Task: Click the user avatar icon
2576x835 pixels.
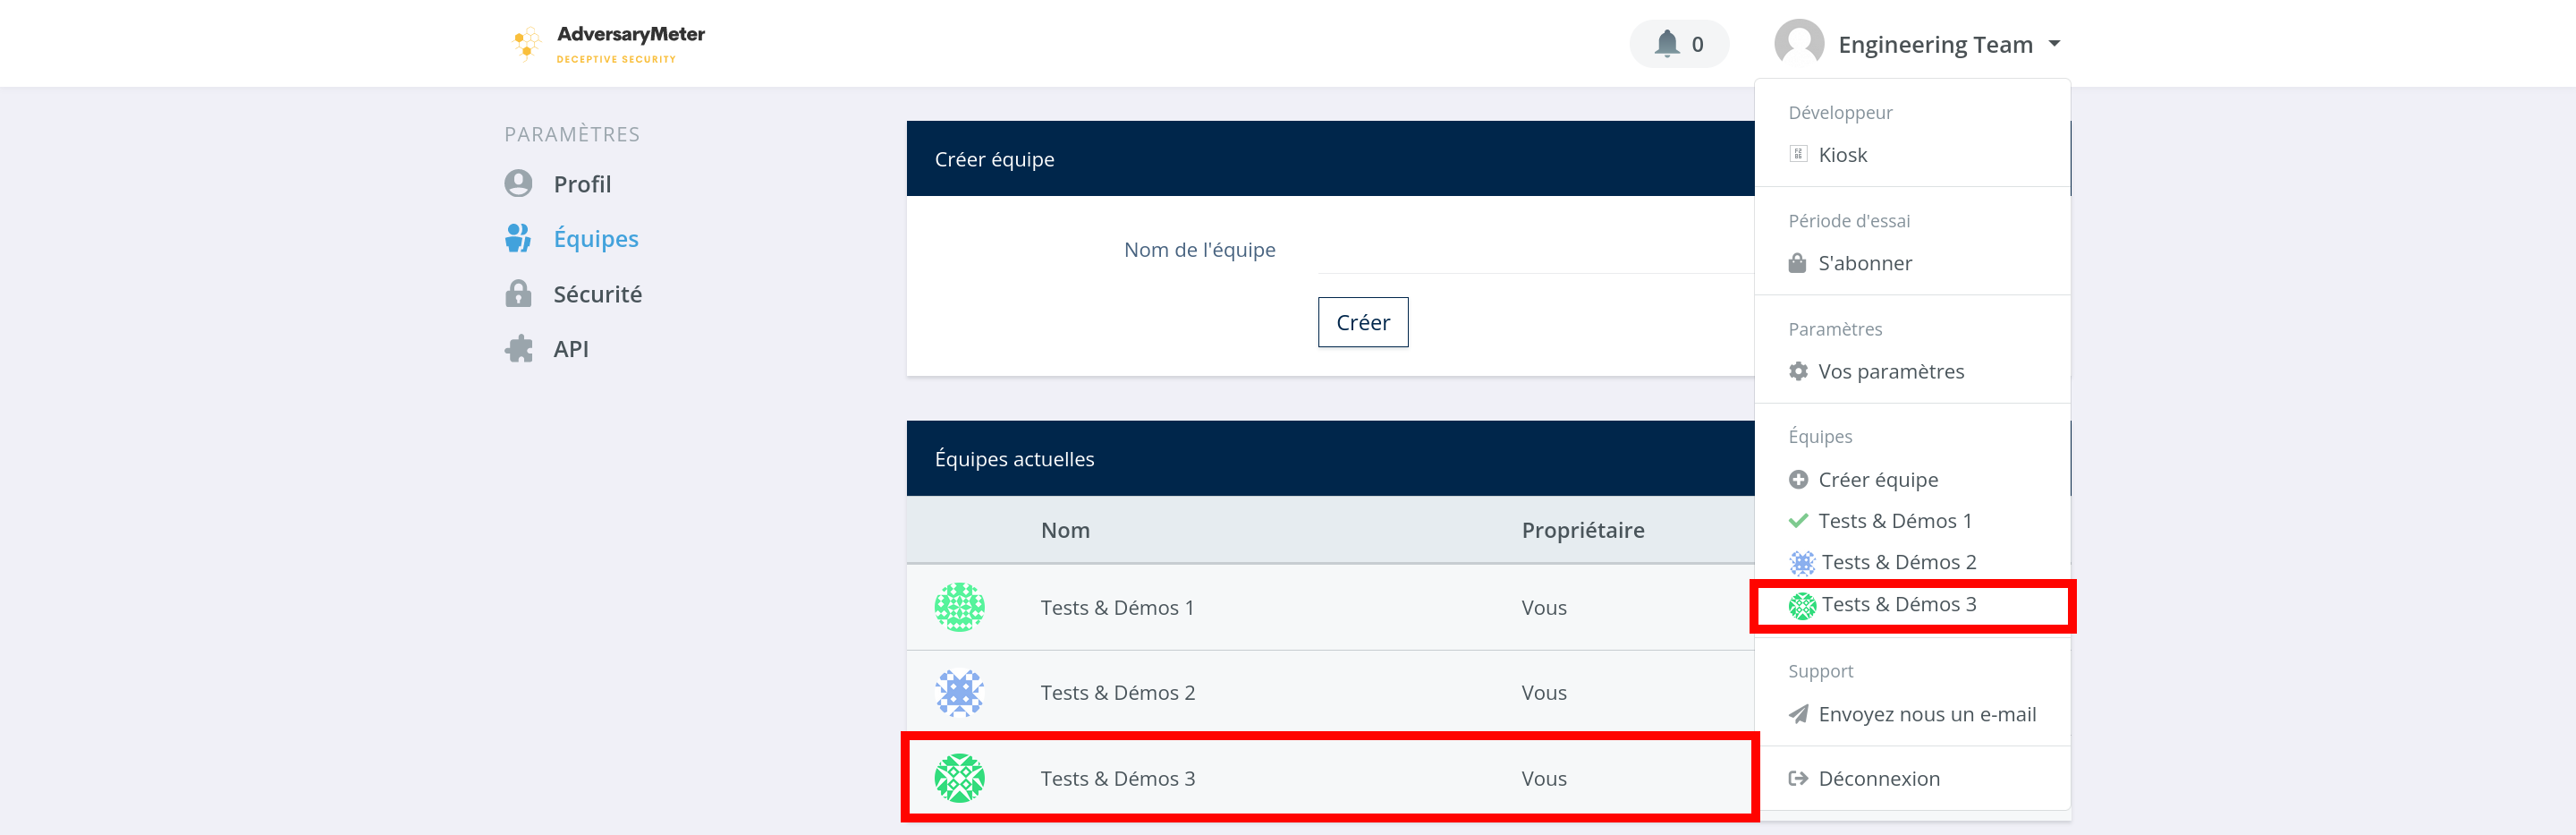Action: pyautogui.click(x=1798, y=44)
